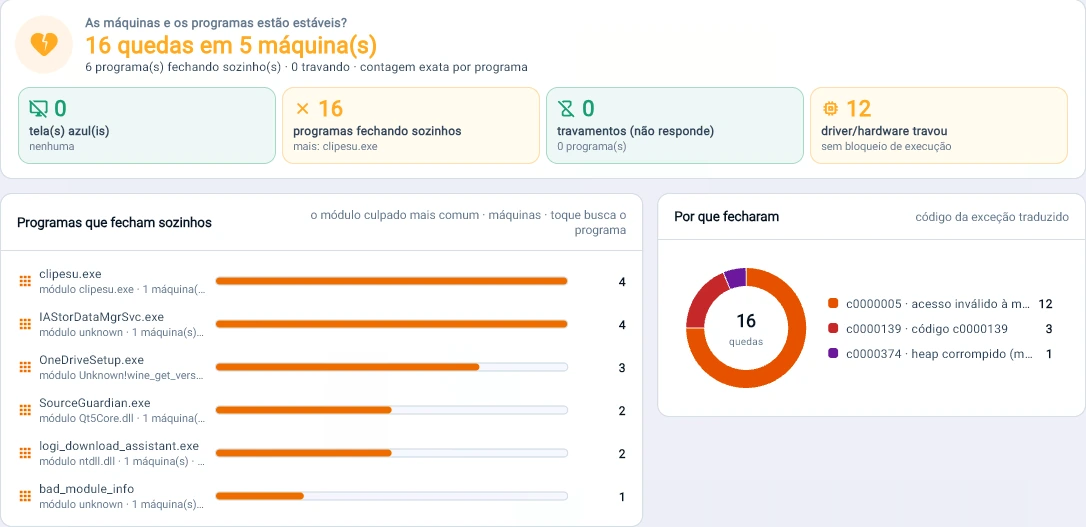Click the X icon beside 16
Screen dimensions: 1086x527
(x=302, y=109)
